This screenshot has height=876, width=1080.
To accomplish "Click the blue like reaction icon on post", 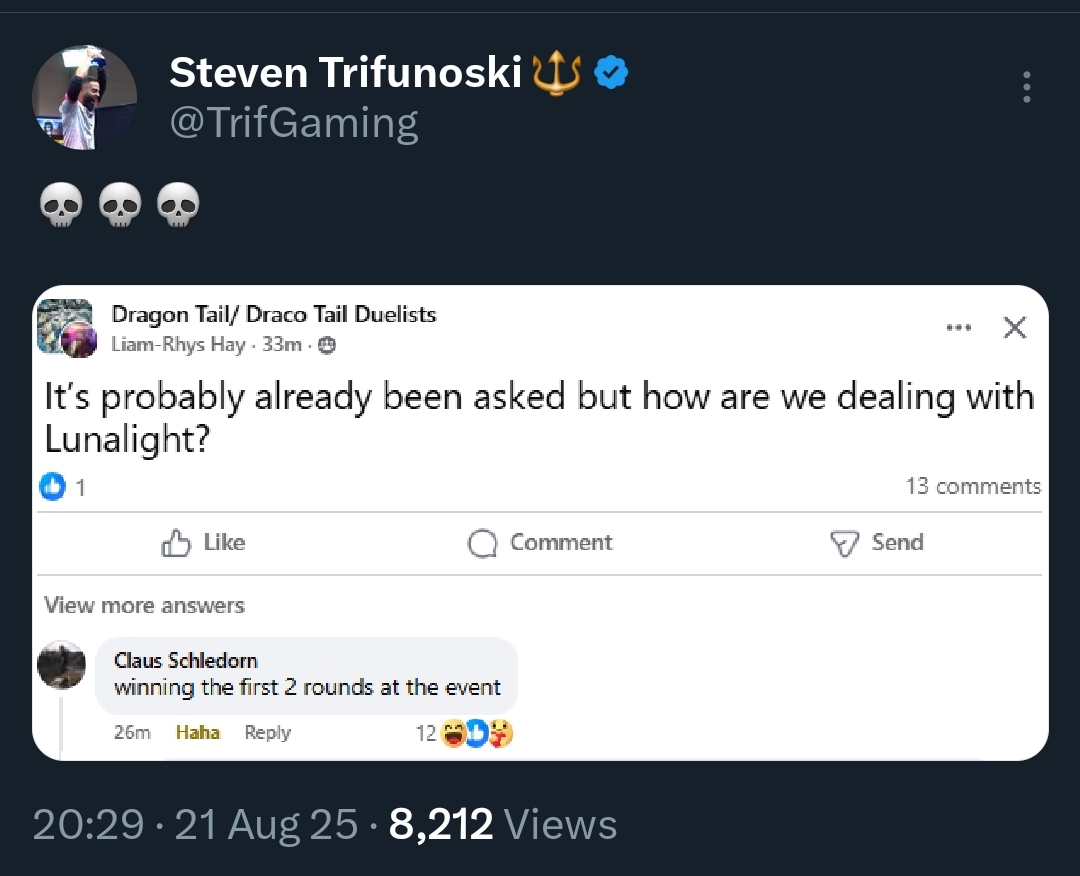I will (52, 486).
